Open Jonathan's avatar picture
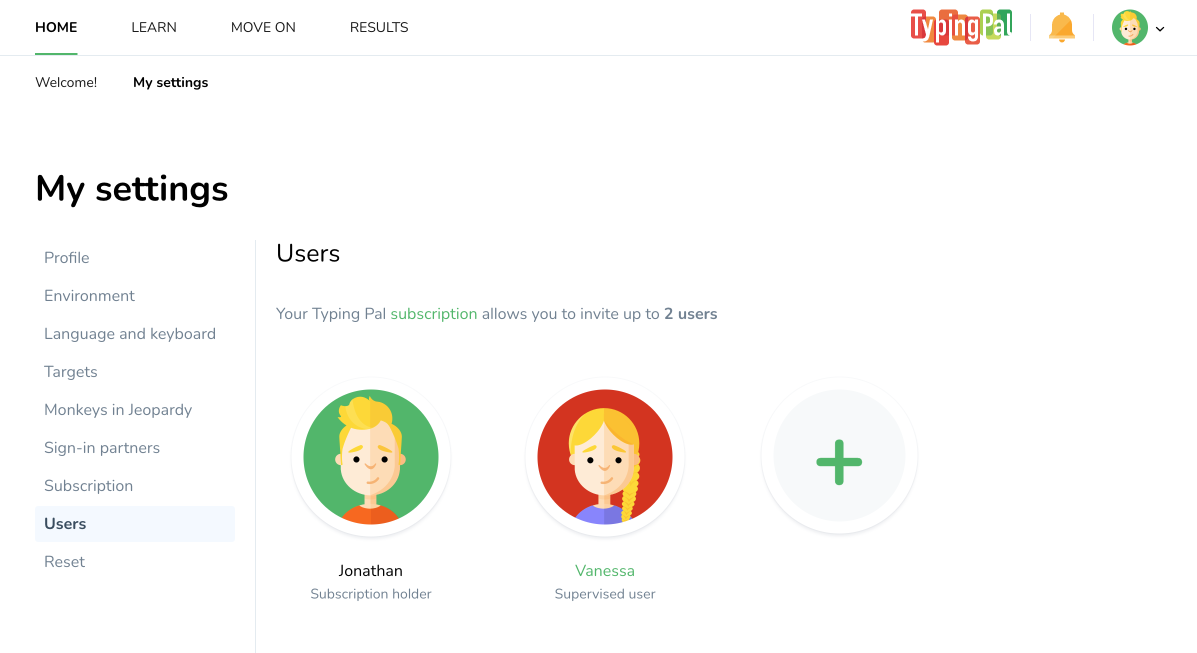Screen dimensions: 1197x653 tap(371, 457)
